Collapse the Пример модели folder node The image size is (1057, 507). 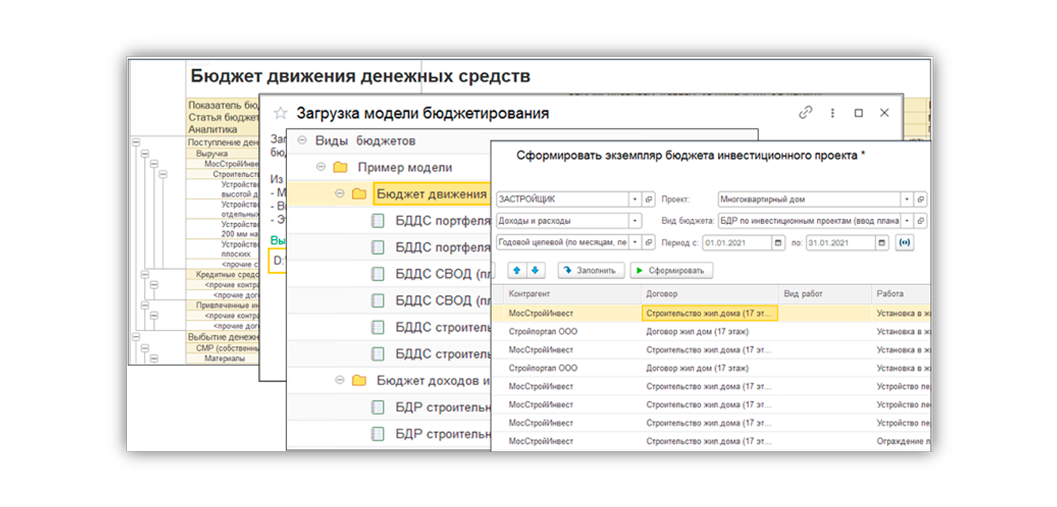[x=320, y=167]
